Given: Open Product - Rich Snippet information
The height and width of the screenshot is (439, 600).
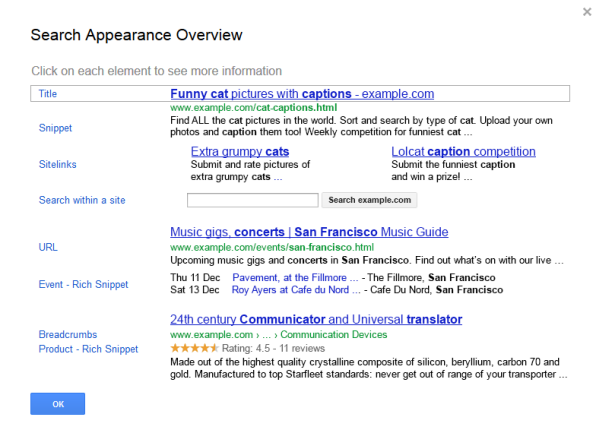Looking at the screenshot, I should [x=88, y=349].
